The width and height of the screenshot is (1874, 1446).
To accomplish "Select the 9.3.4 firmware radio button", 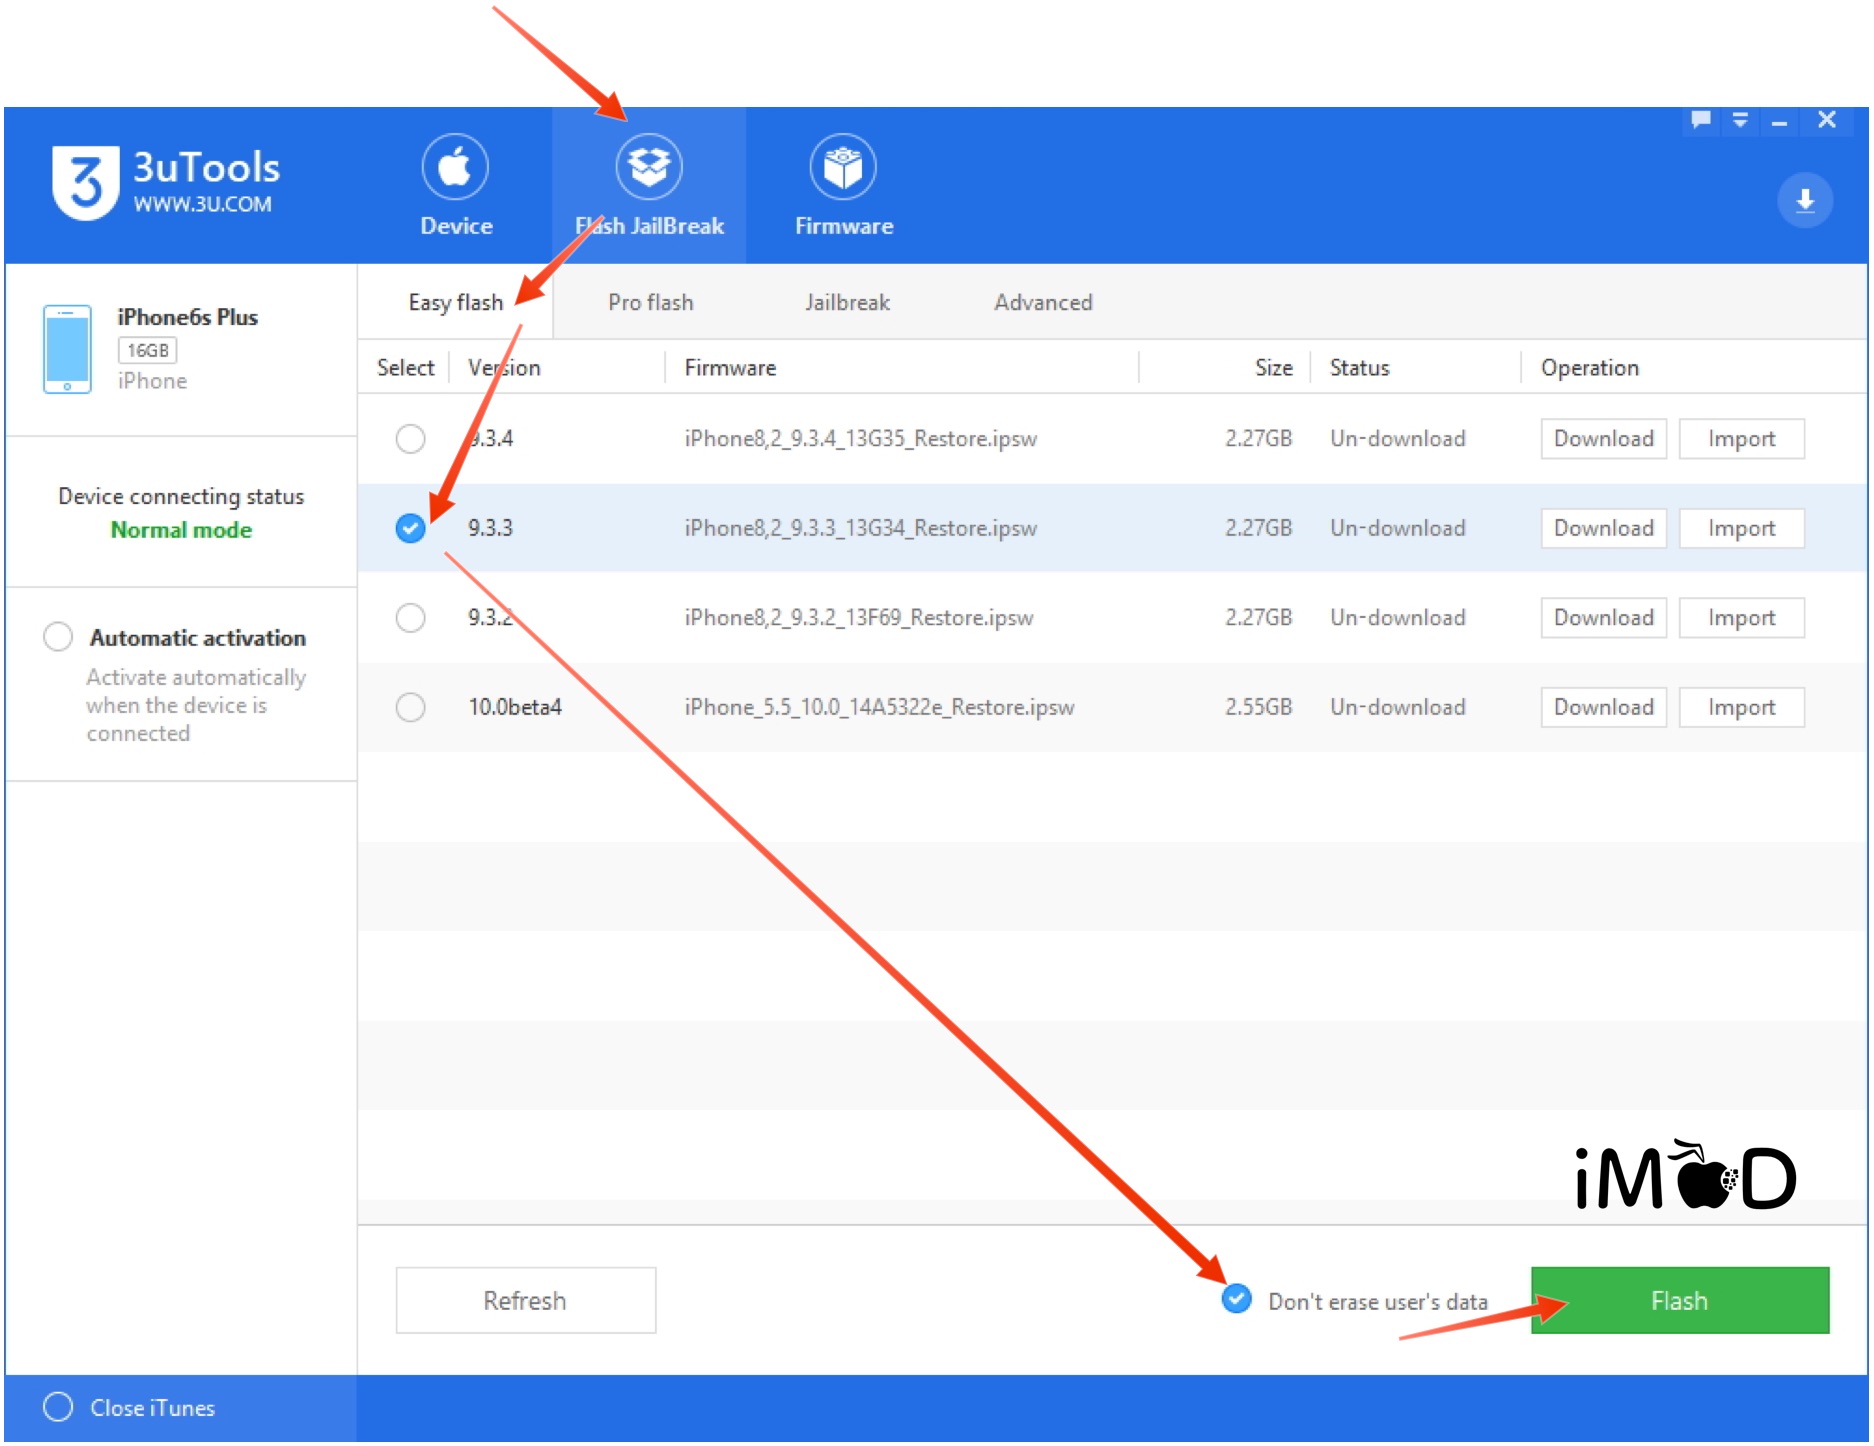I will pos(410,438).
